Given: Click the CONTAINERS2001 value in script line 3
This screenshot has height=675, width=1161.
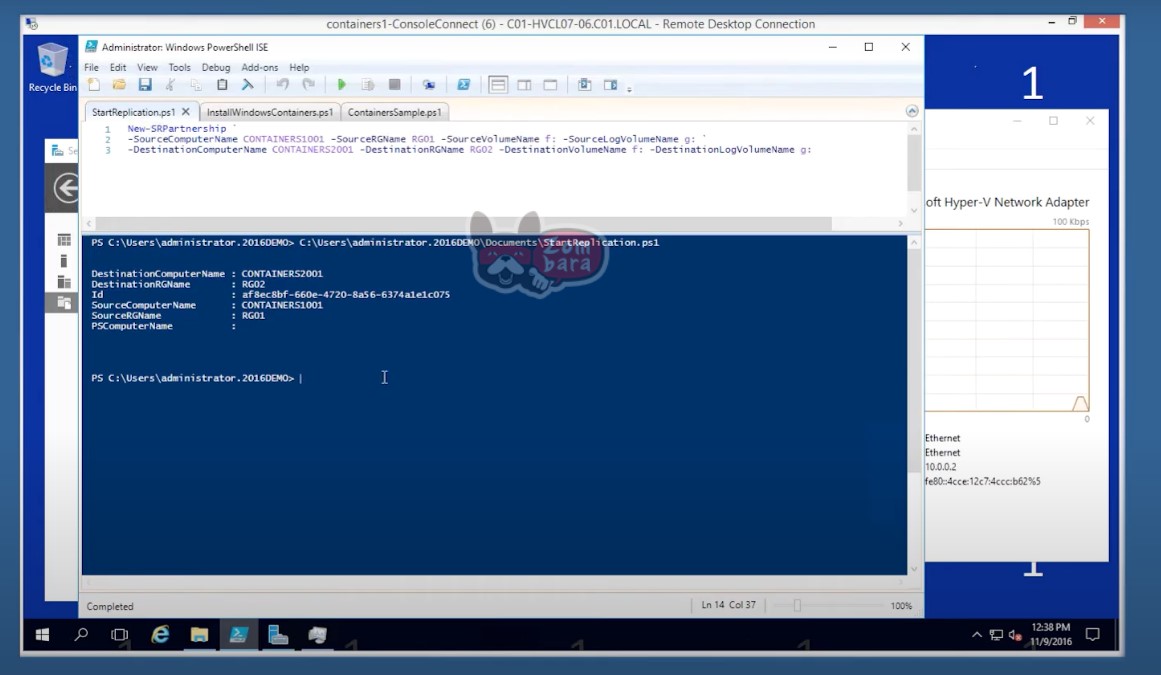Looking at the screenshot, I should [x=312, y=150].
